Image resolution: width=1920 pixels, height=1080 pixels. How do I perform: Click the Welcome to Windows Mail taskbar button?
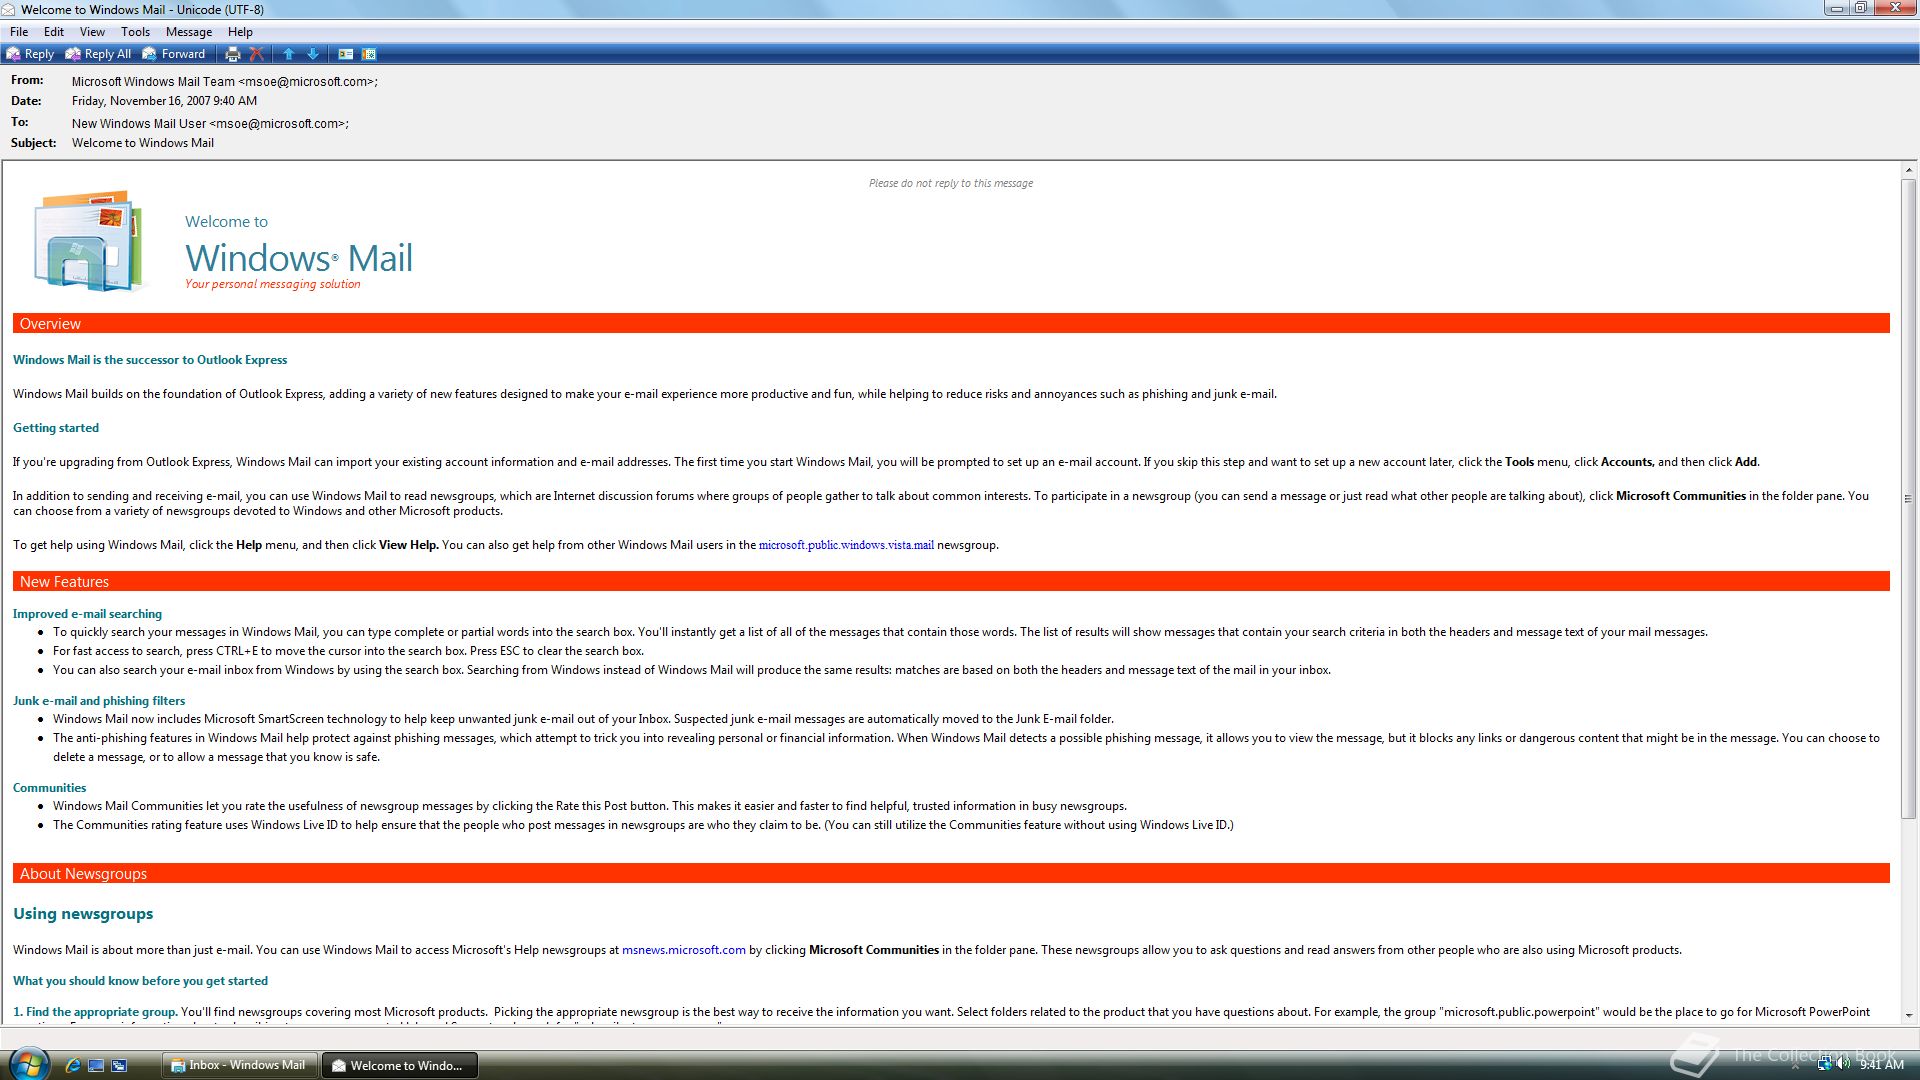tap(399, 1065)
